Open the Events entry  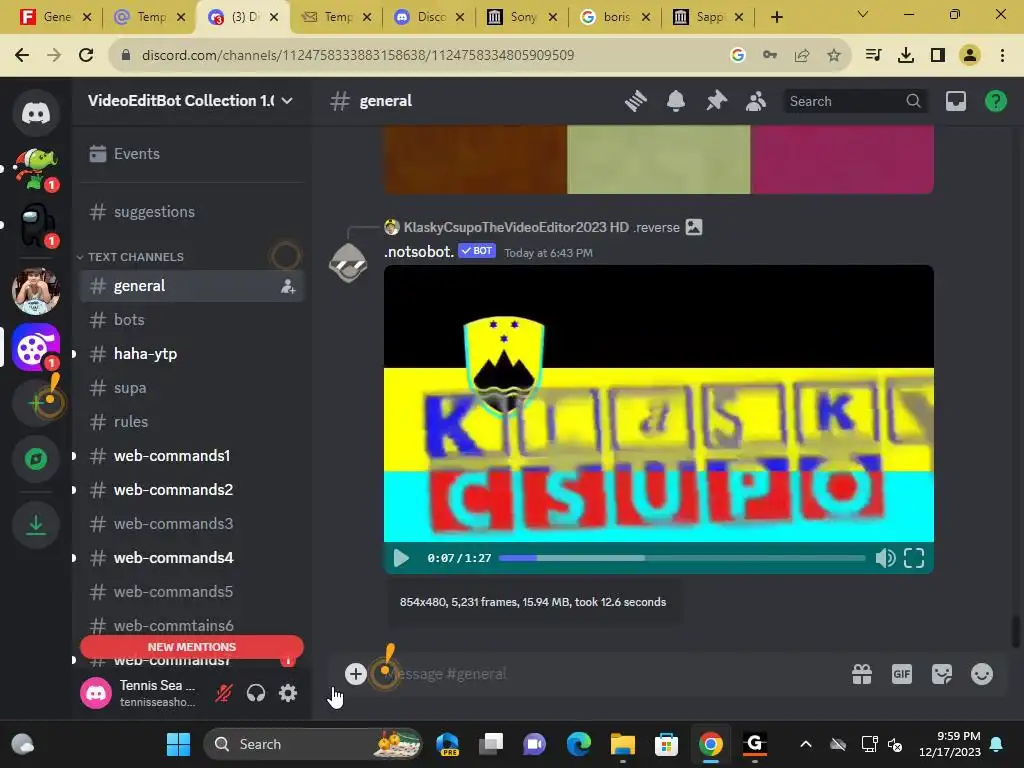pyautogui.click(x=192, y=153)
